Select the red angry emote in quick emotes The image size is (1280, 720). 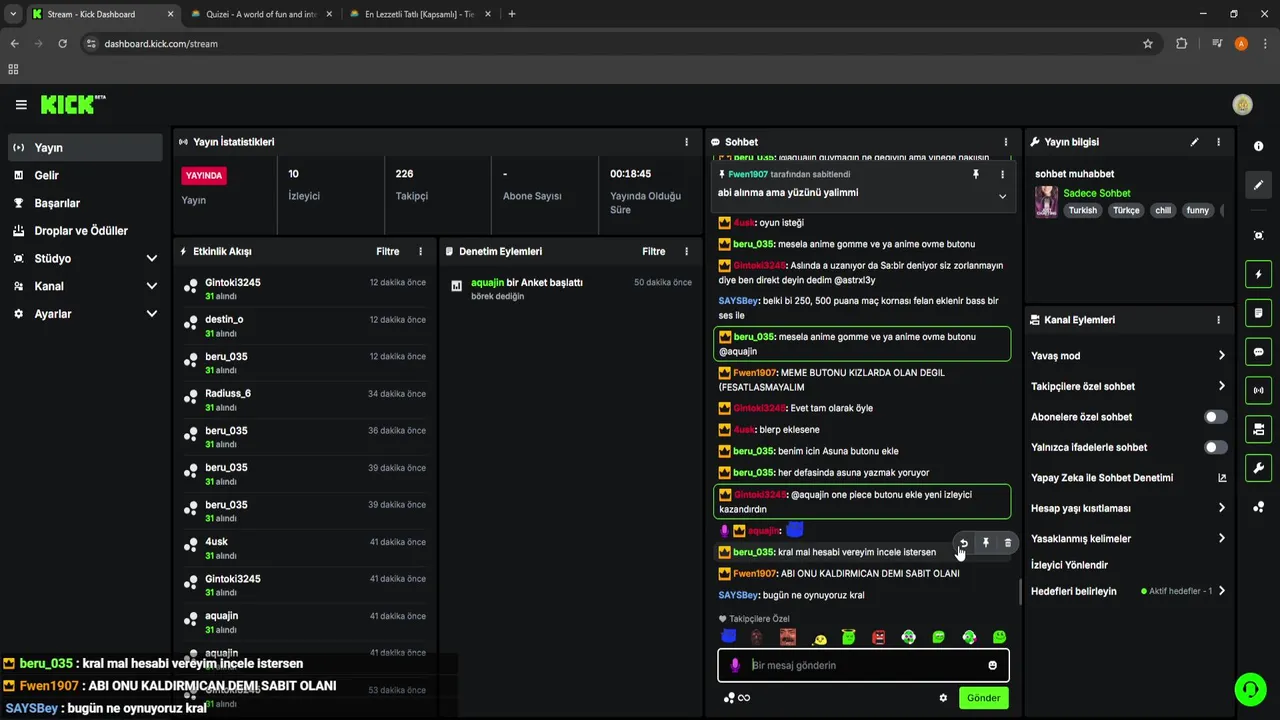[x=878, y=637]
